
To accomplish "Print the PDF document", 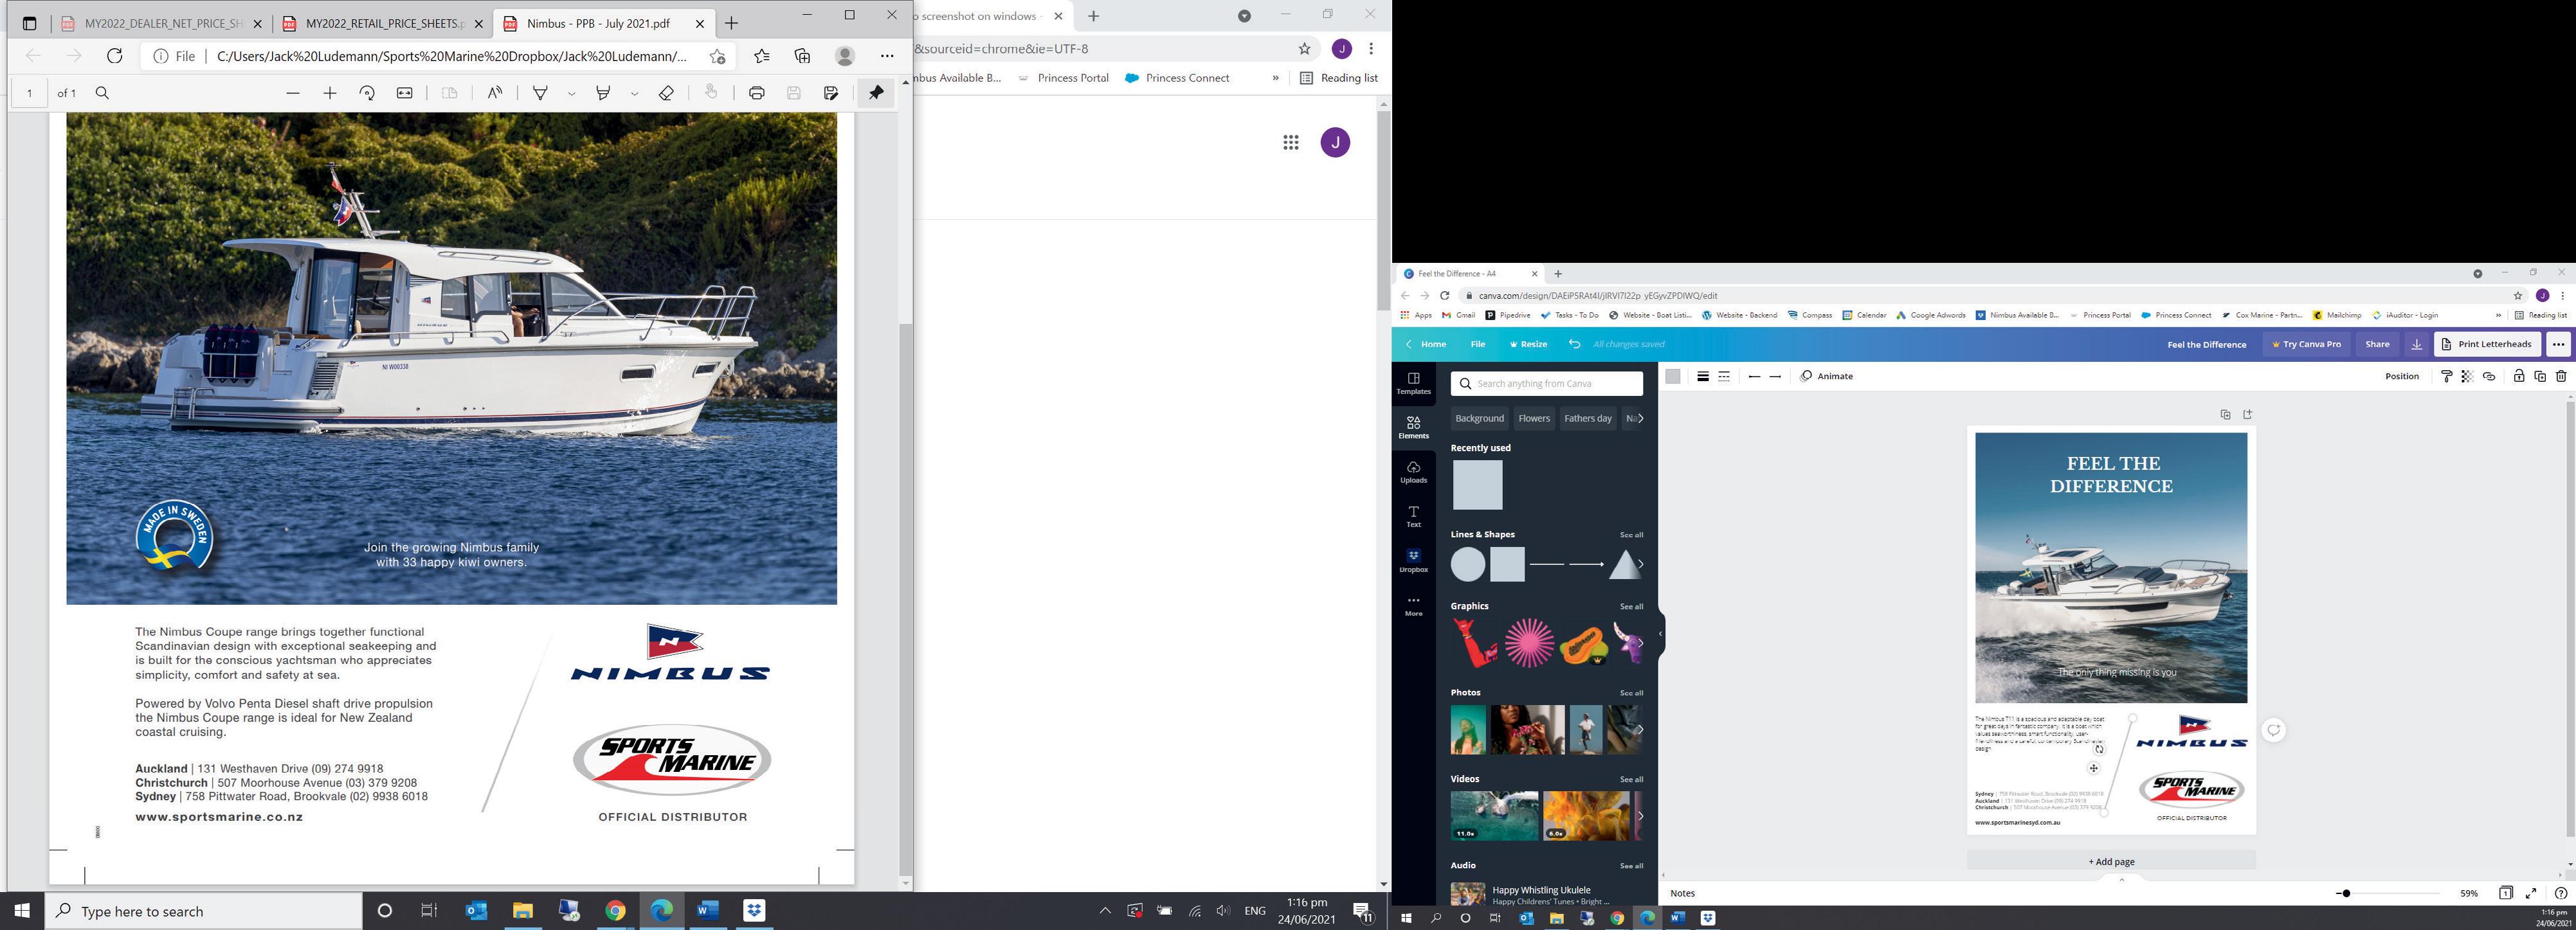I will 756,93.
